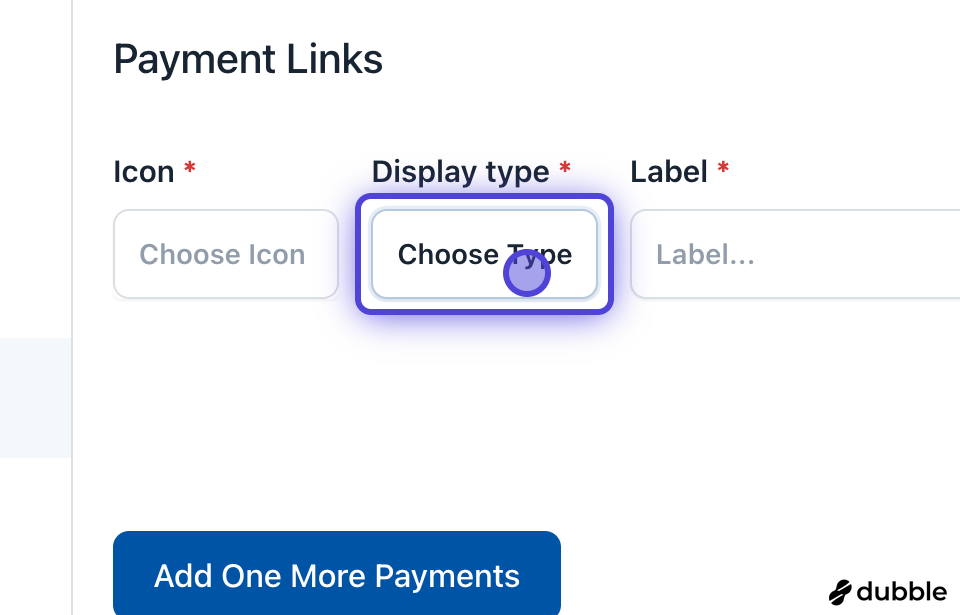Click the Icon field label

coord(144,172)
